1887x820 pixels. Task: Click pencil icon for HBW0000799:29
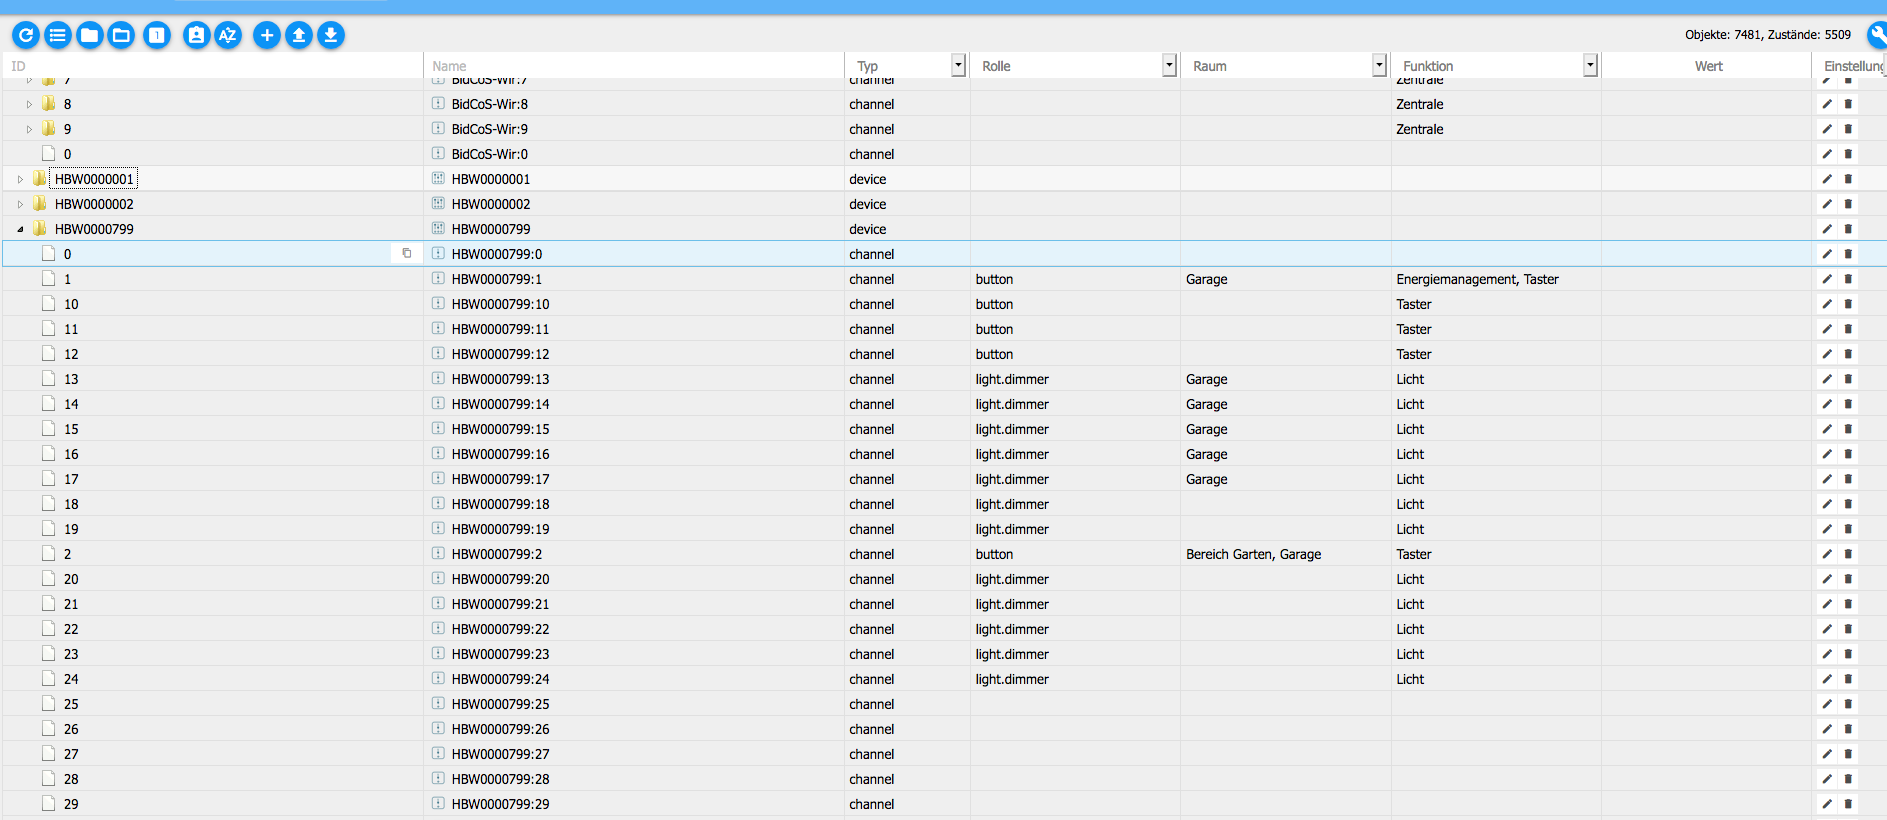point(1827,804)
